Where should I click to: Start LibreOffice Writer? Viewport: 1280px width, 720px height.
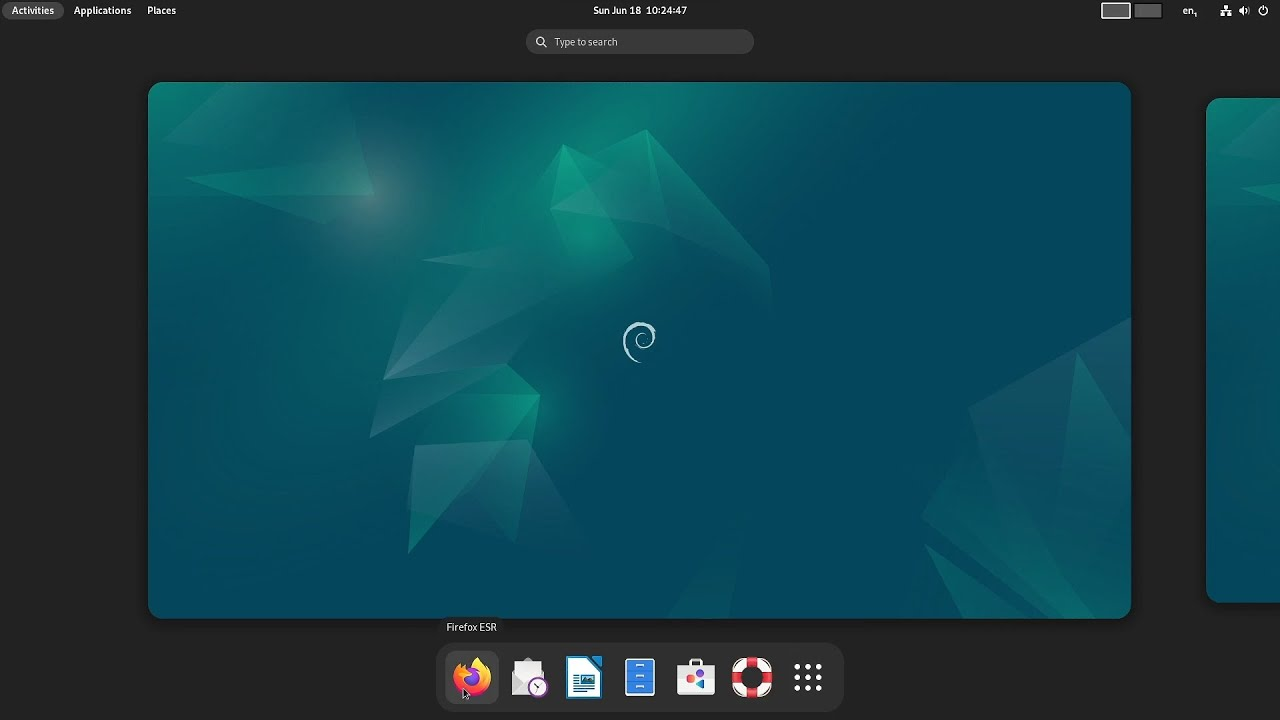point(583,677)
